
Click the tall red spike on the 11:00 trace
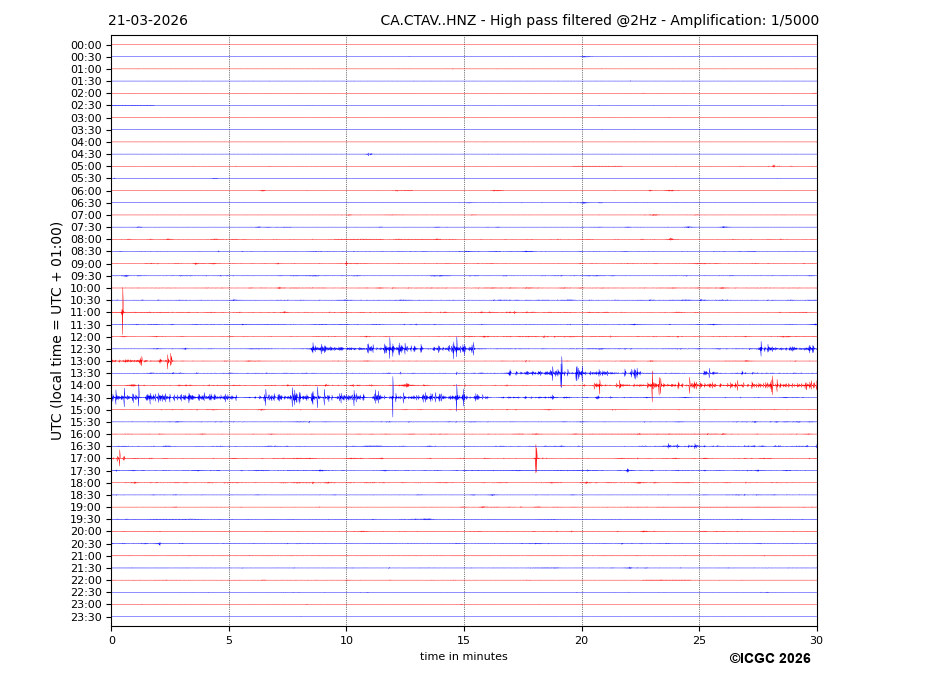tap(123, 311)
